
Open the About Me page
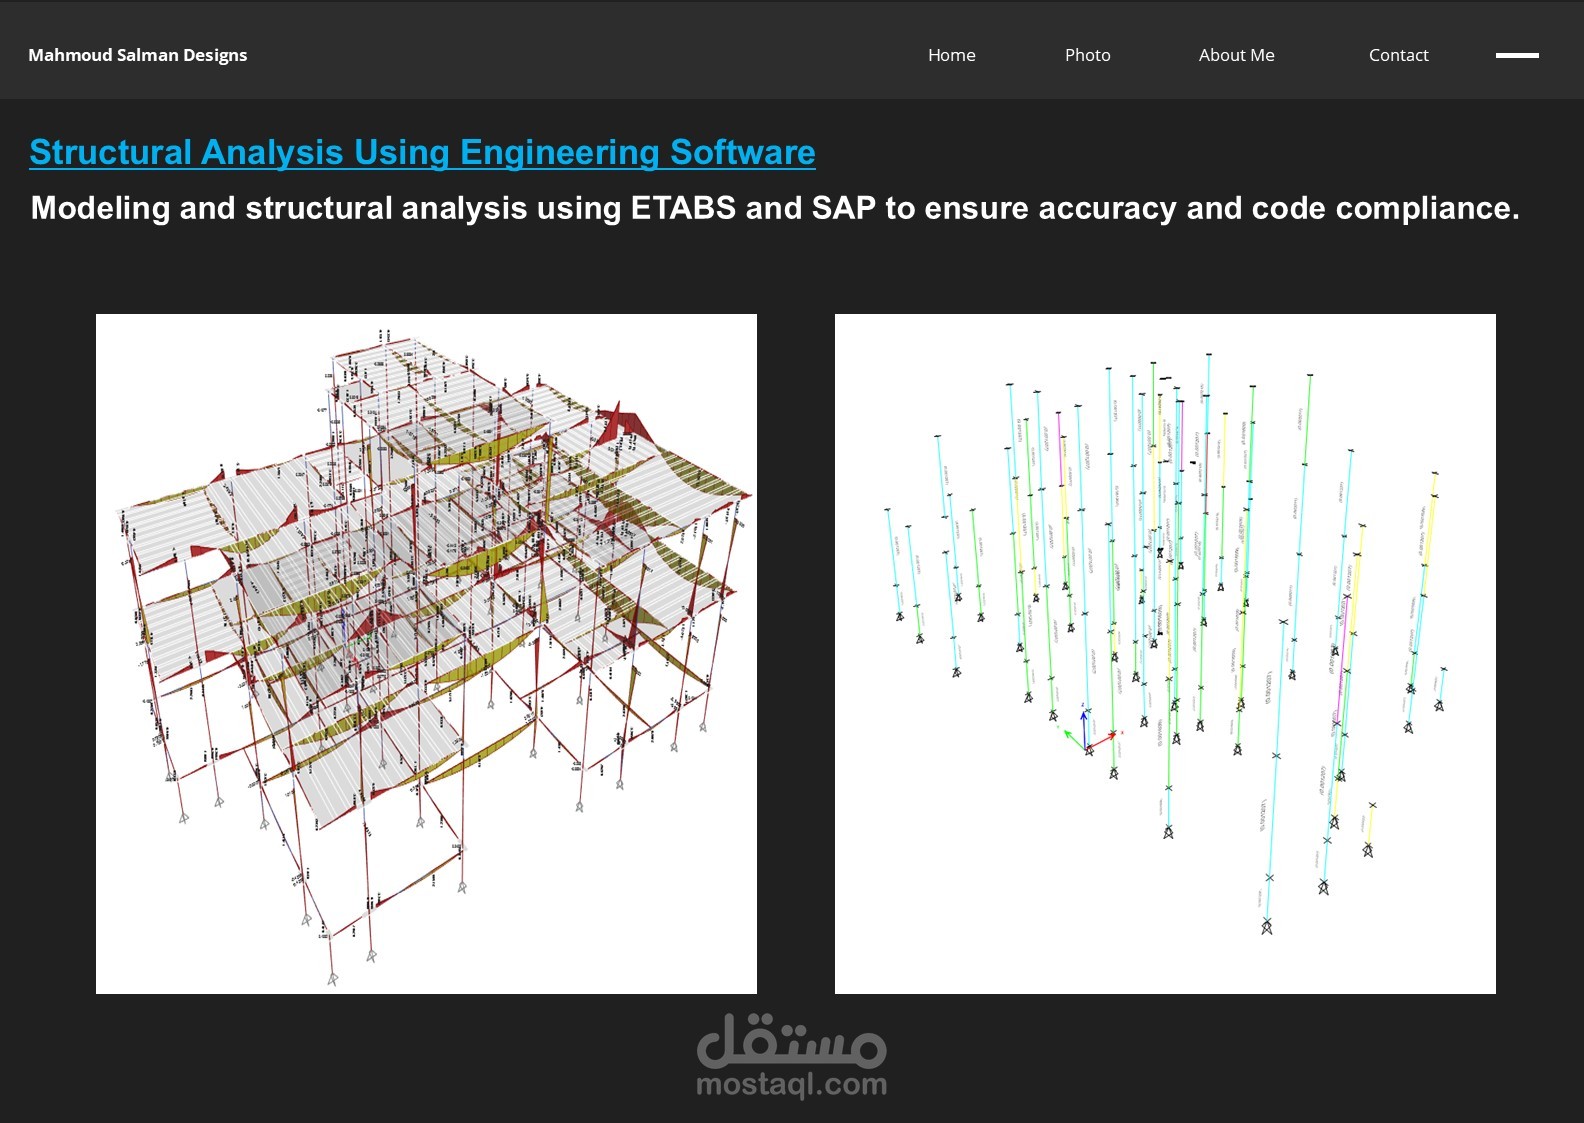(1236, 55)
